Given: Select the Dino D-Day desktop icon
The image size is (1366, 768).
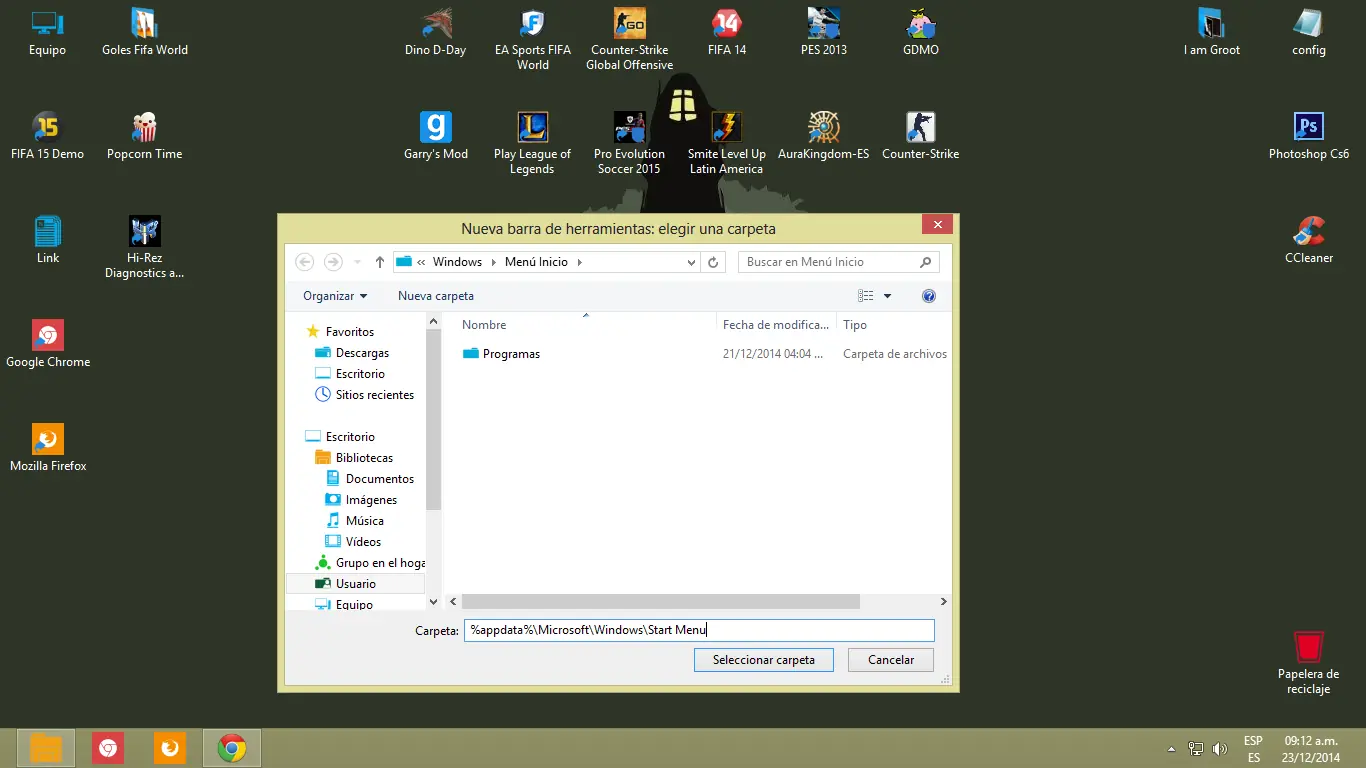Looking at the screenshot, I should 435,32.
